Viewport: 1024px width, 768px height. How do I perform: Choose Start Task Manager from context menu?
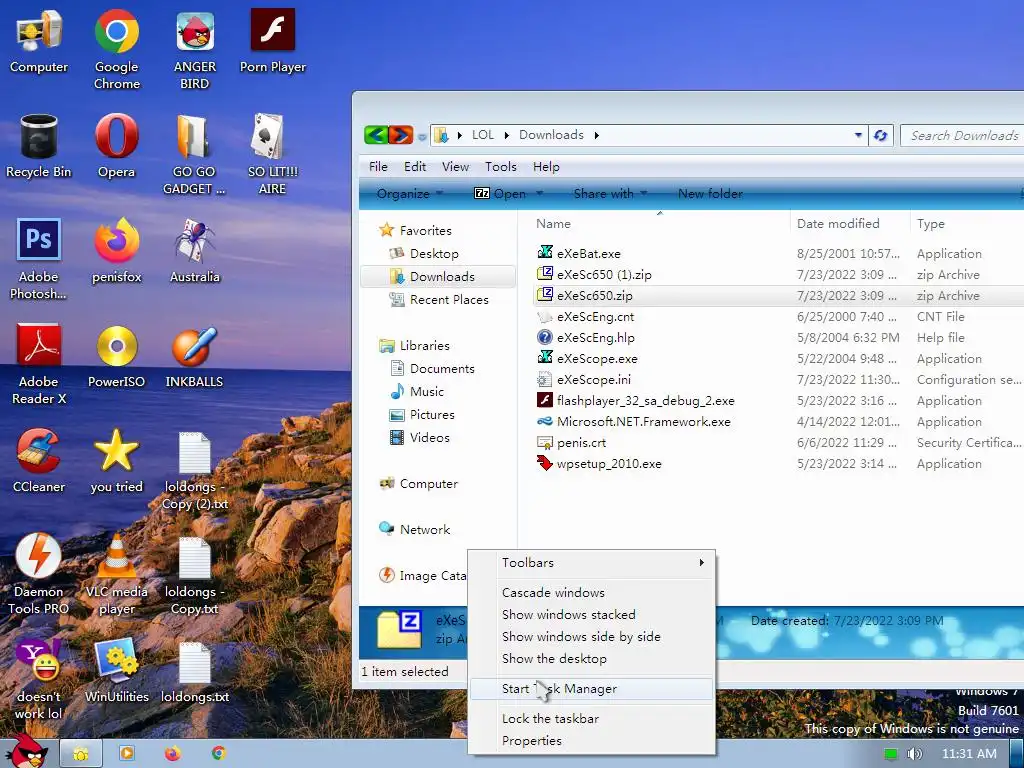pyautogui.click(x=592, y=688)
